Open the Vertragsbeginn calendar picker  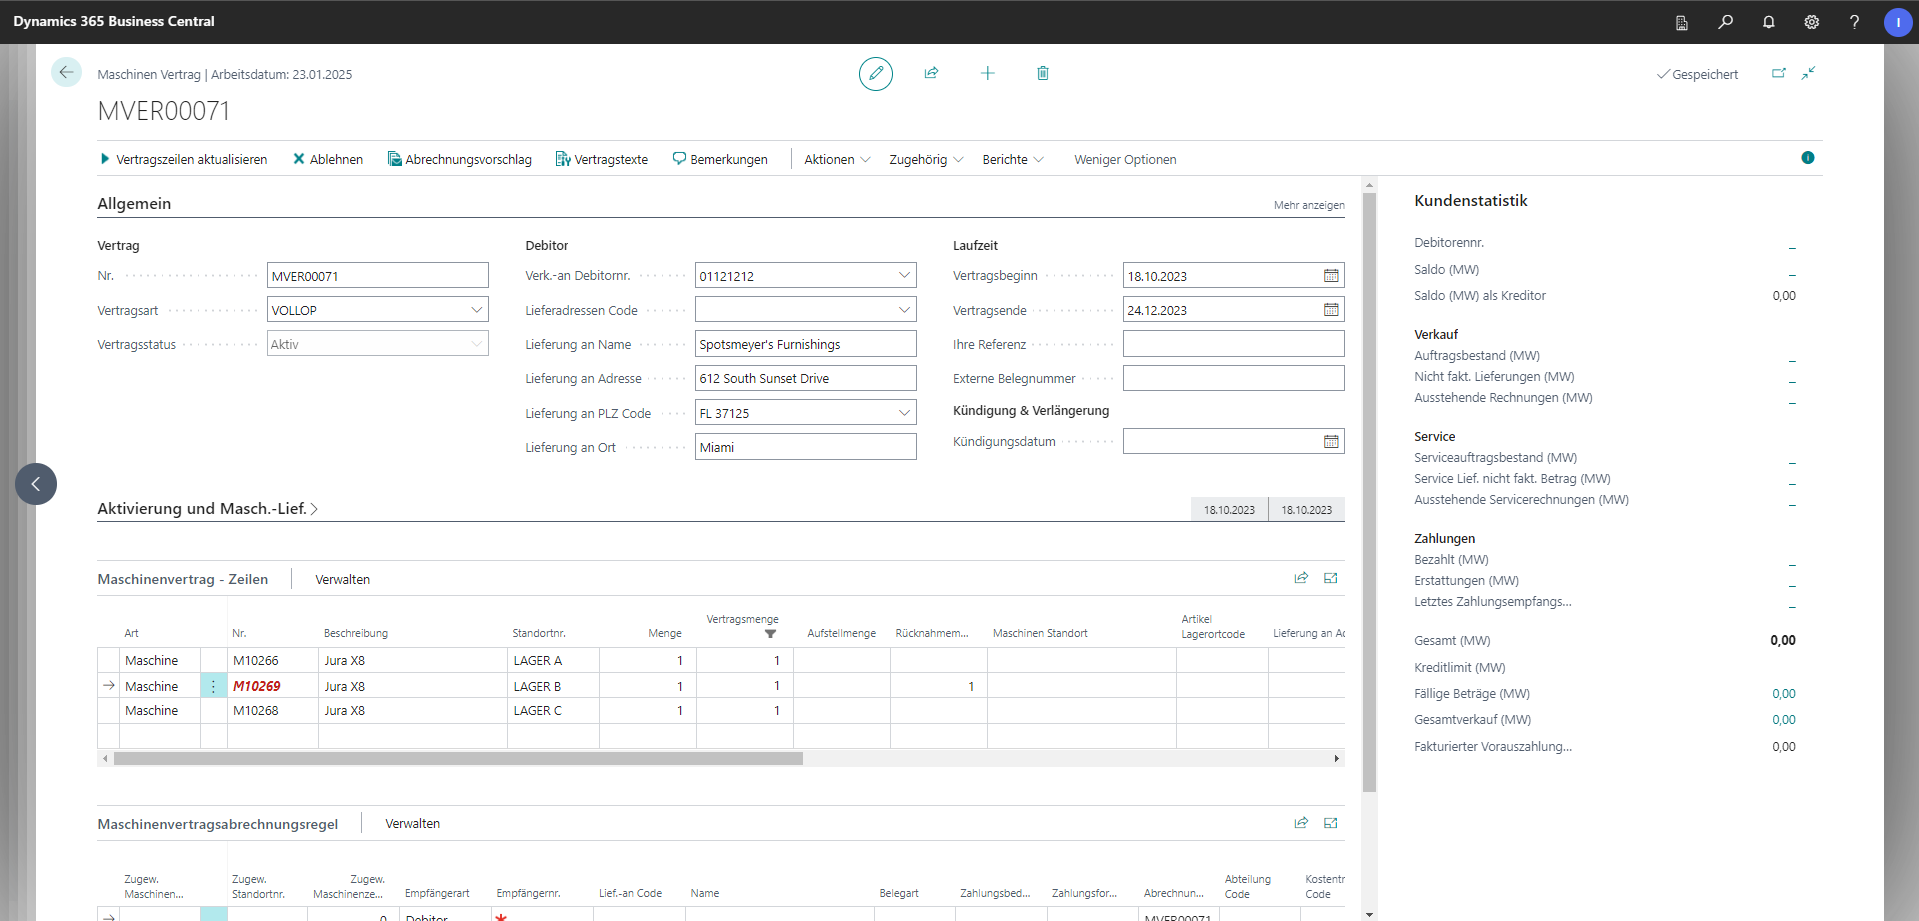coord(1330,276)
